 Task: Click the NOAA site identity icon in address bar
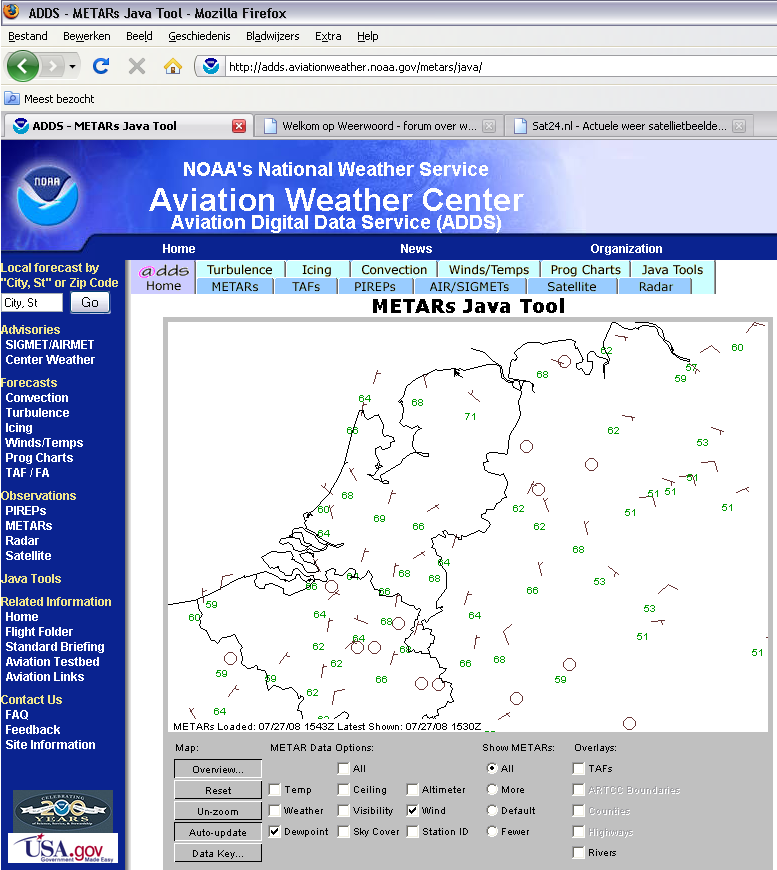tap(211, 67)
